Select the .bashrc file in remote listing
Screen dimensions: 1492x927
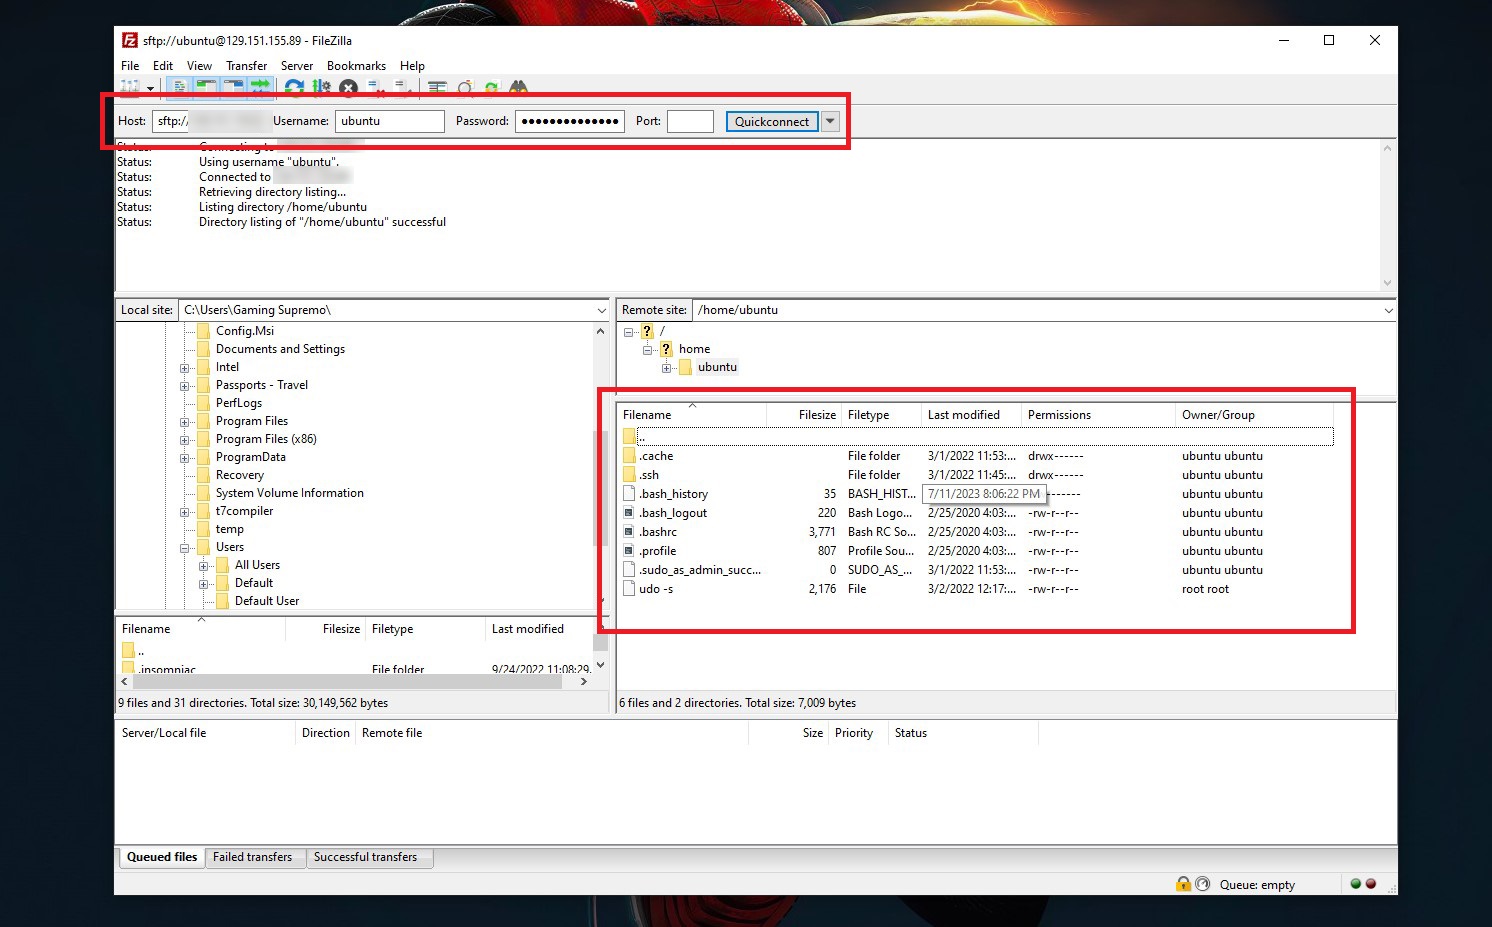coord(658,531)
